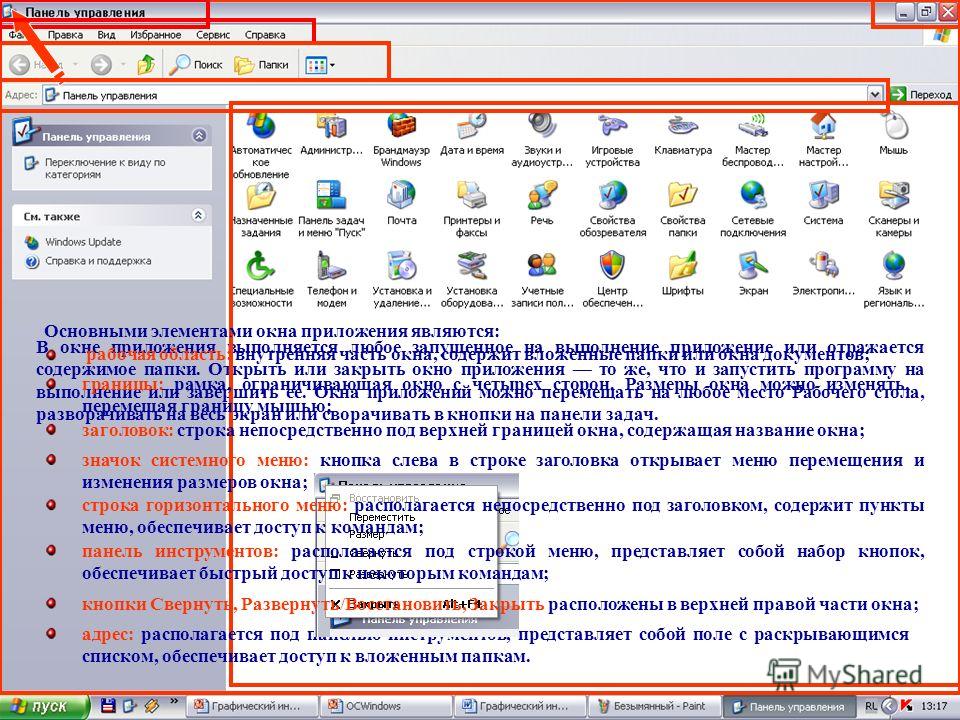The height and width of the screenshot is (720, 960).
Task: Collapse the См. также side panel
Action: [198, 215]
